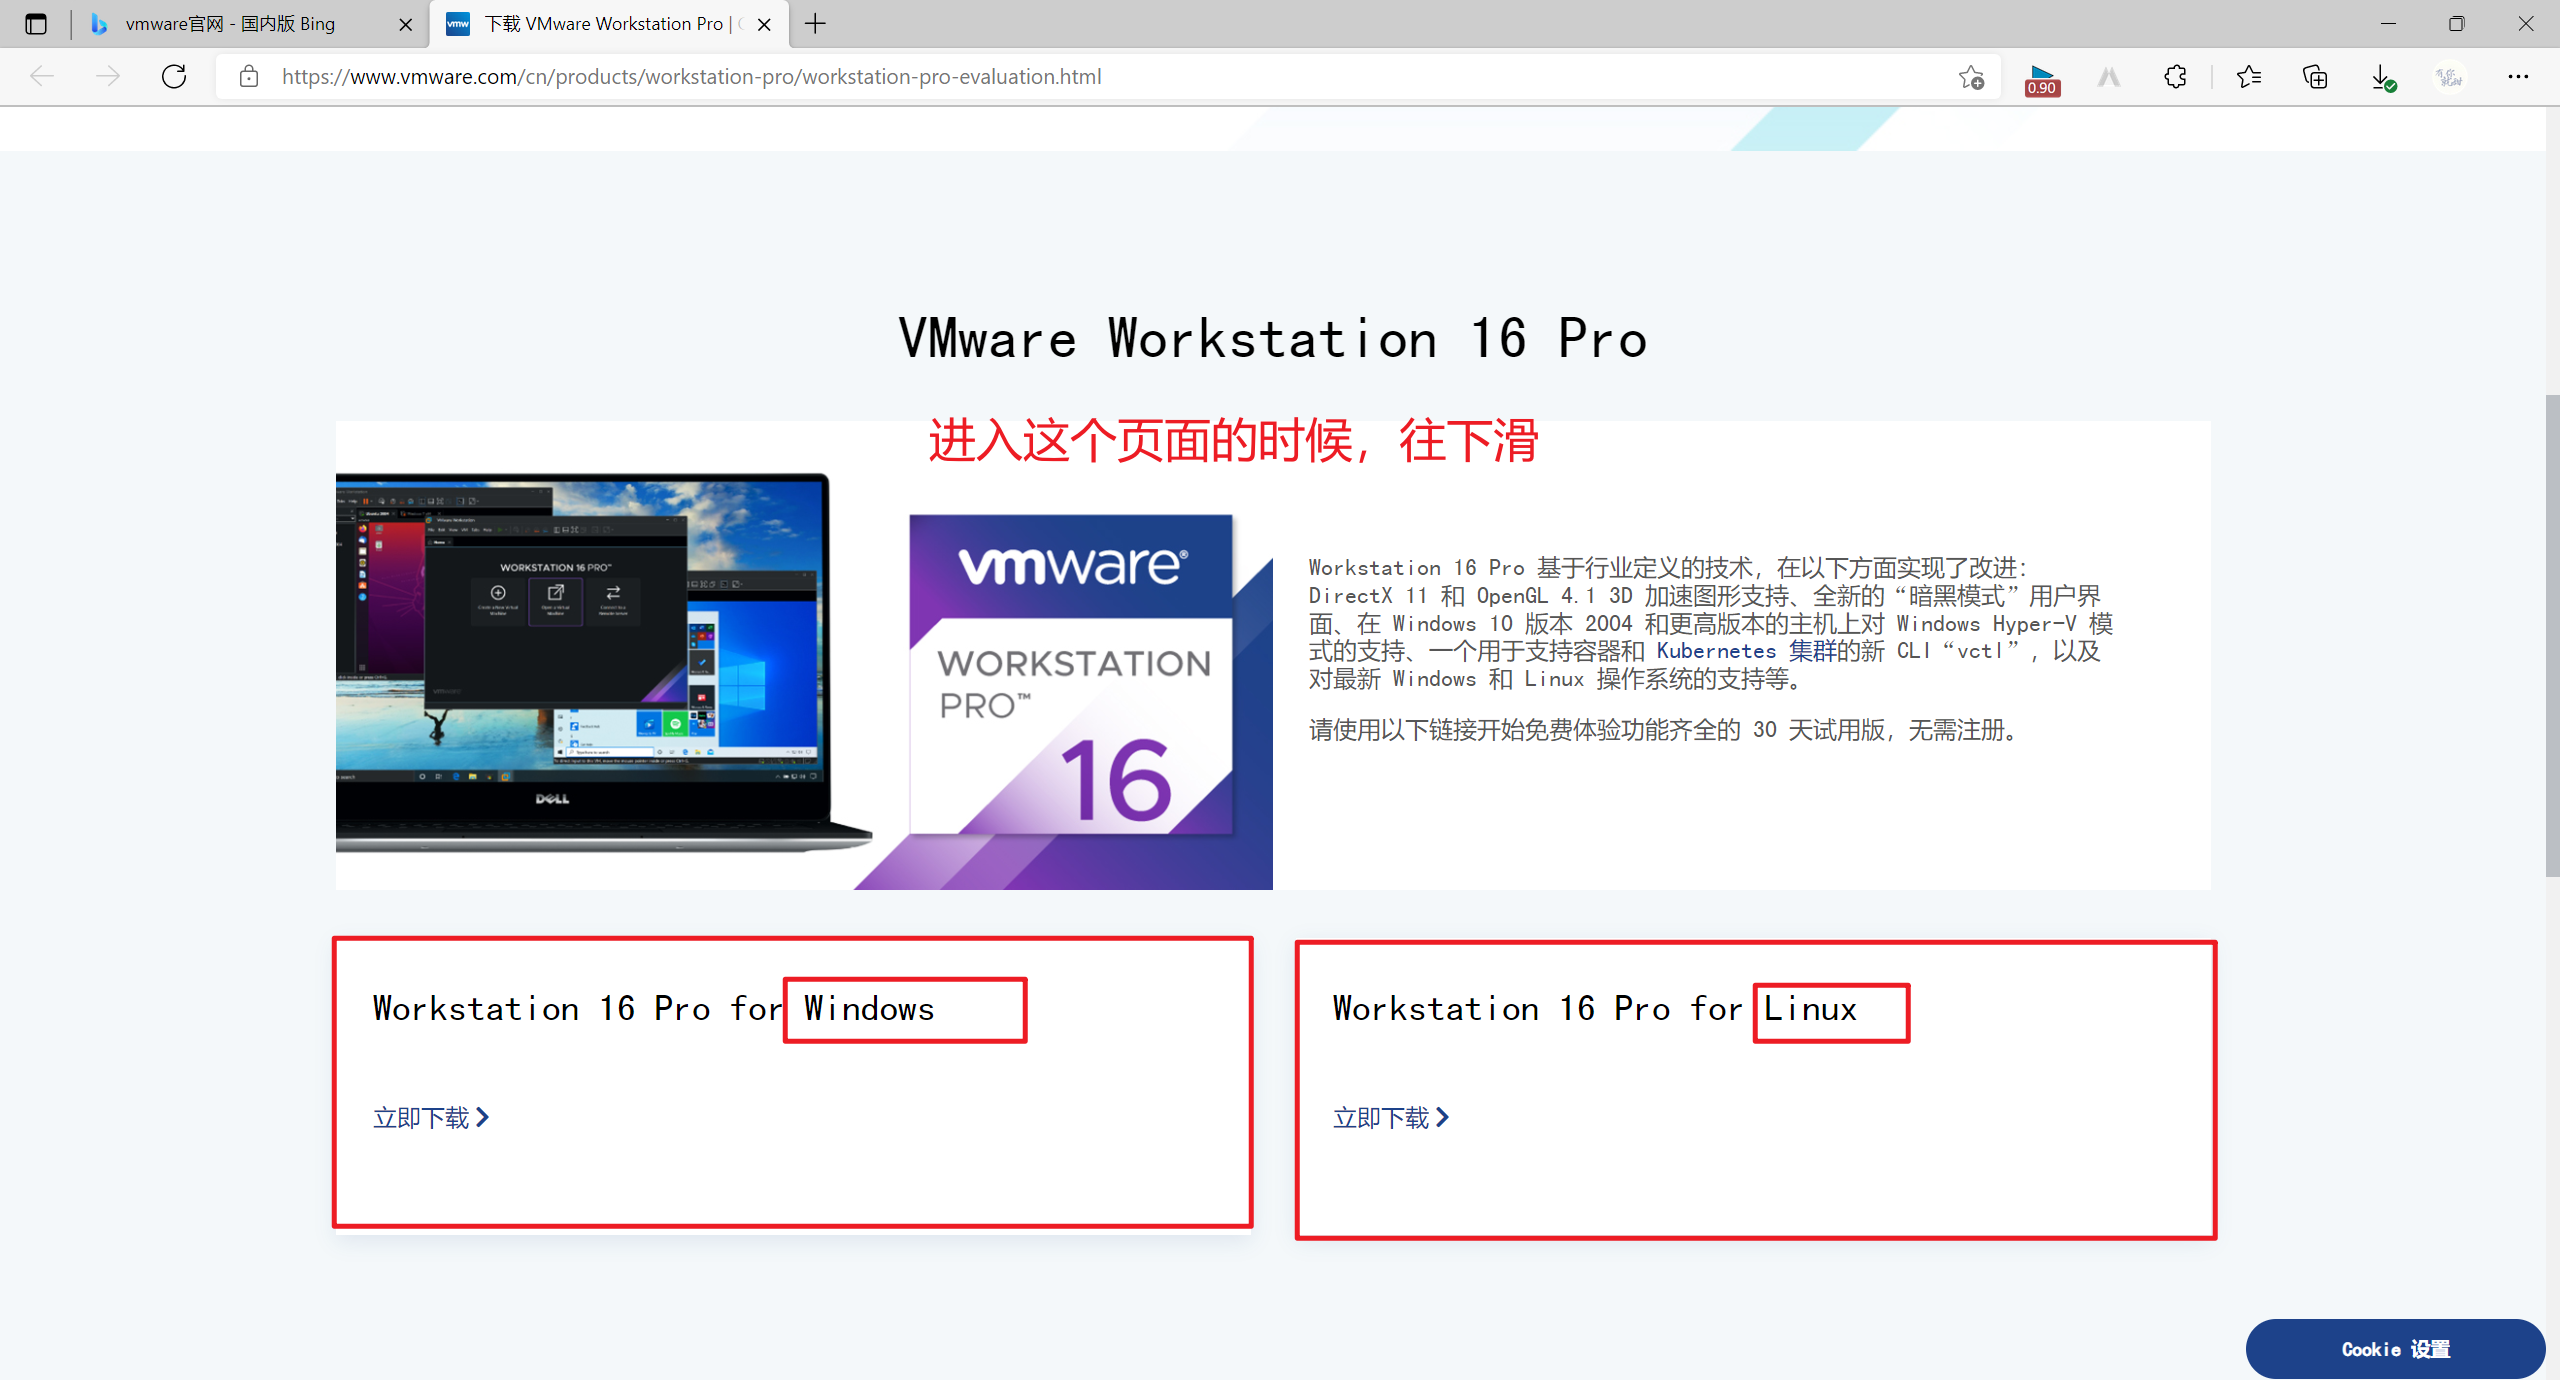
Task: Open Cookie 设置 button
Action: click(x=2395, y=1349)
